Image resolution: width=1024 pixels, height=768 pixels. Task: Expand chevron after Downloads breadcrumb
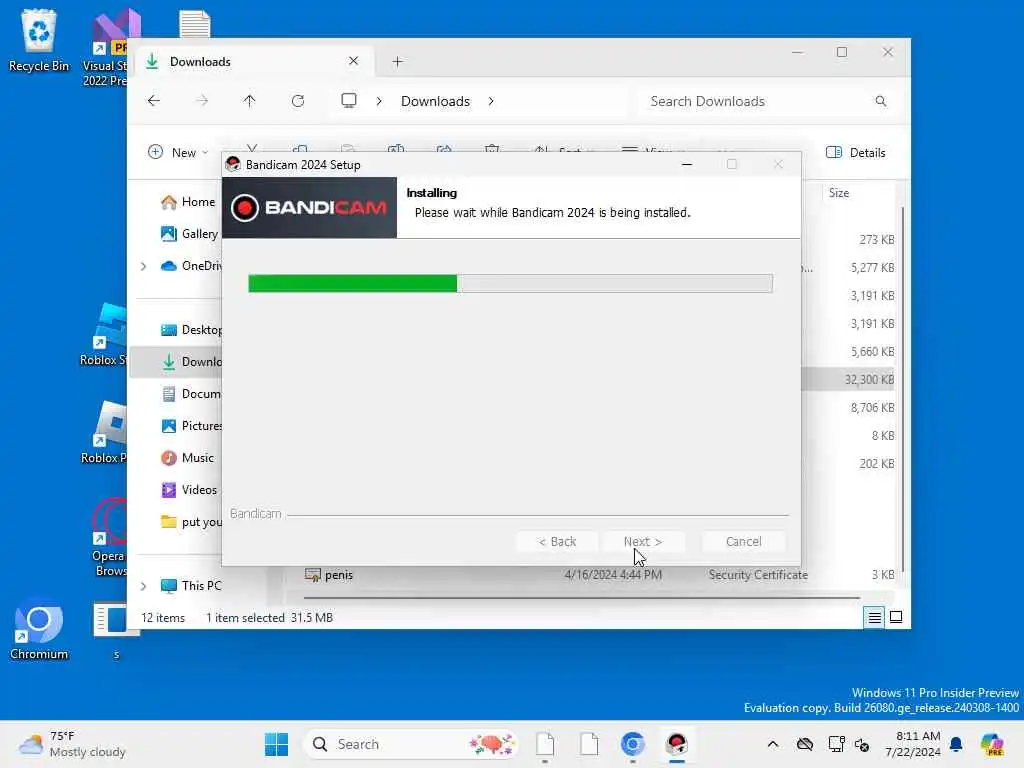(x=491, y=101)
